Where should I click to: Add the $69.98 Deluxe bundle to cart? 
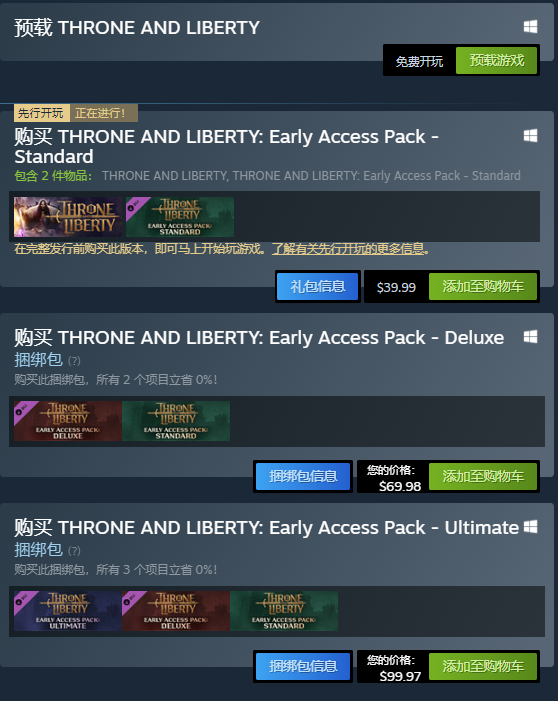tap(483, 476)
